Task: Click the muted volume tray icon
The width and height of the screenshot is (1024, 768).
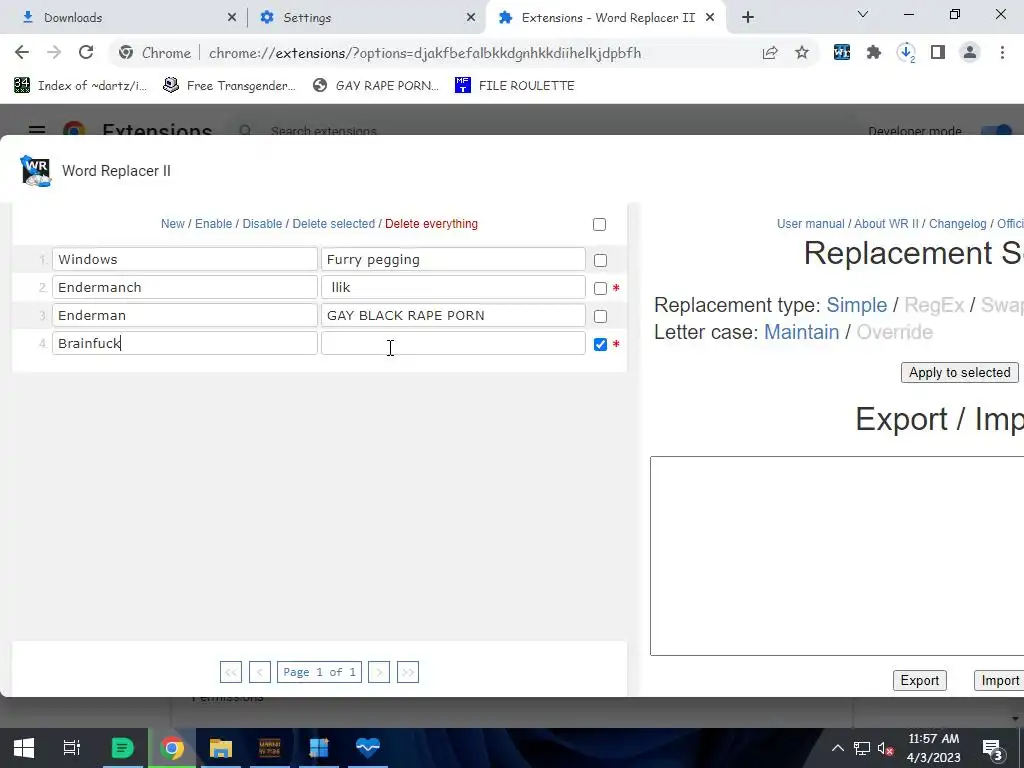Action: click(x=886, y=748)
